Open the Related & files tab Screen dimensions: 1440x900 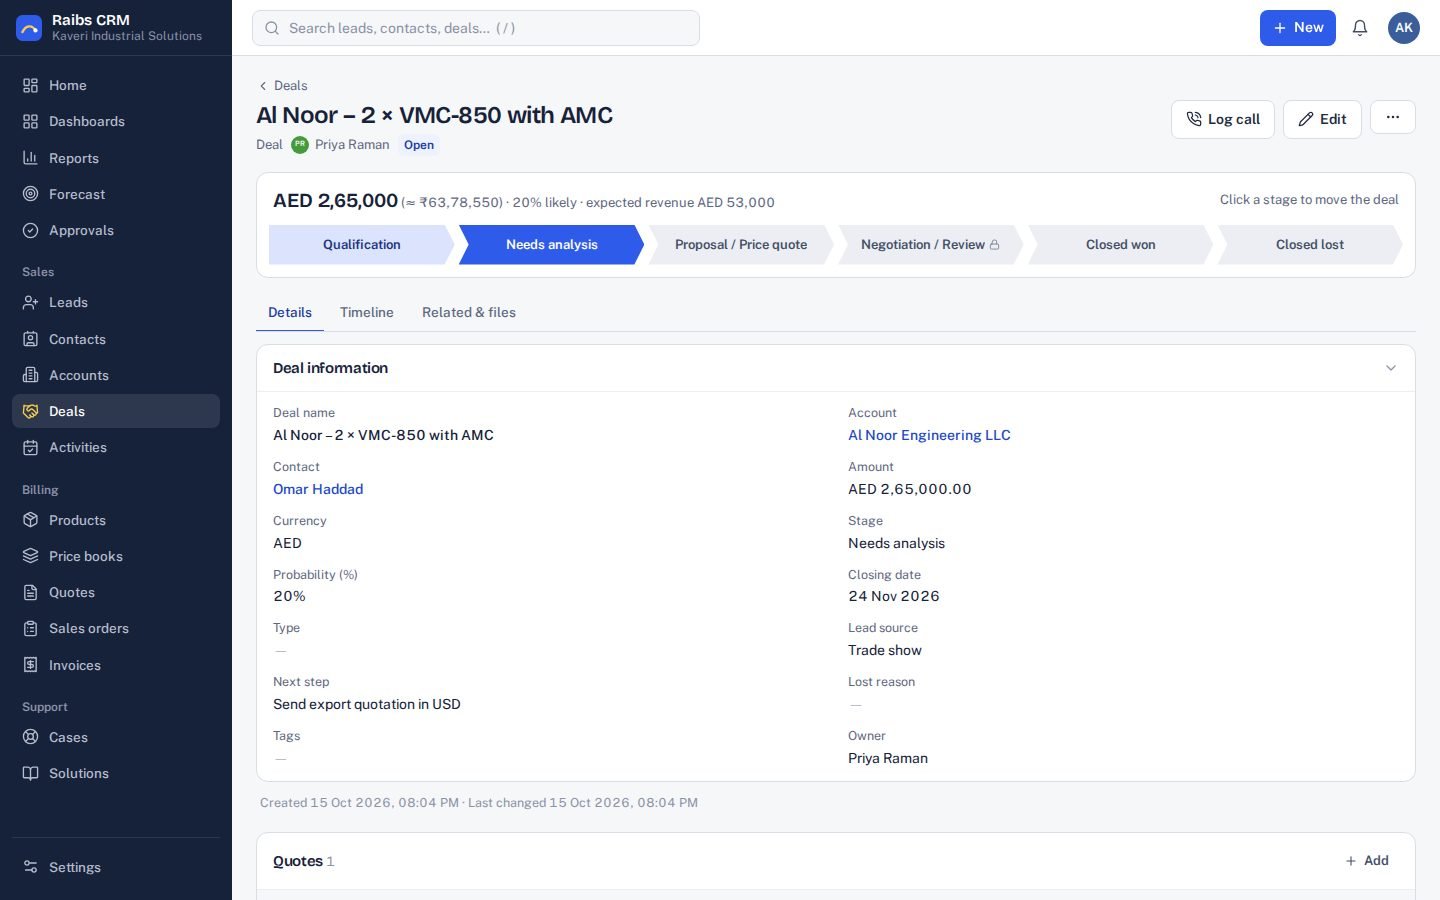469,312
